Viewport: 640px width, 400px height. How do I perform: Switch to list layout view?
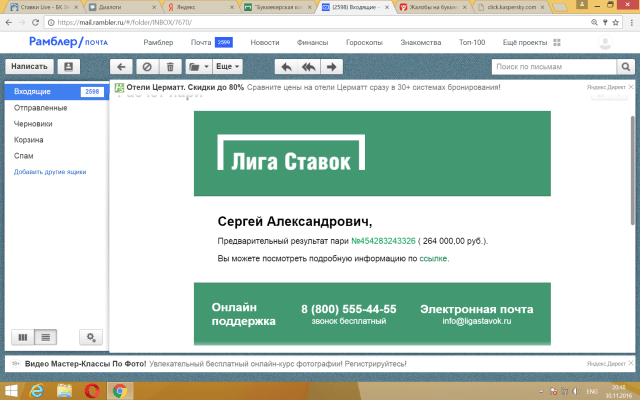[46, 337]
